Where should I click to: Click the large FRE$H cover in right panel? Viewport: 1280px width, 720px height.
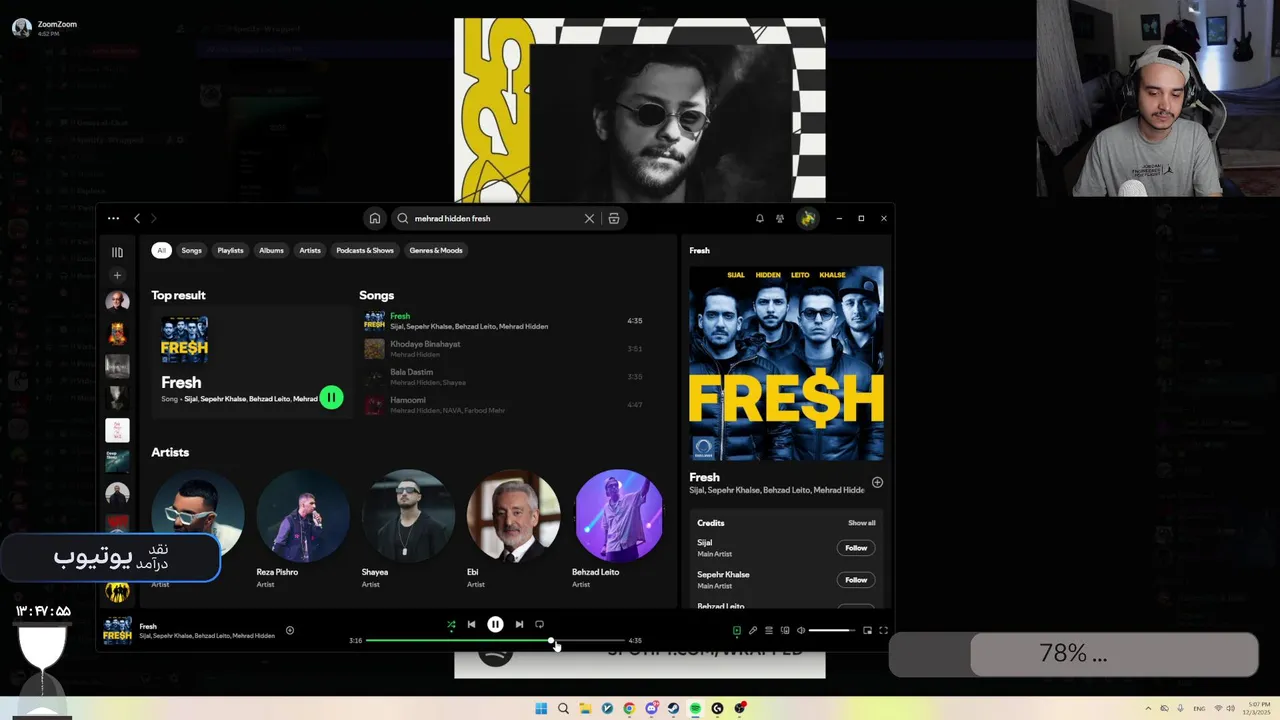(x=786, y=363)
